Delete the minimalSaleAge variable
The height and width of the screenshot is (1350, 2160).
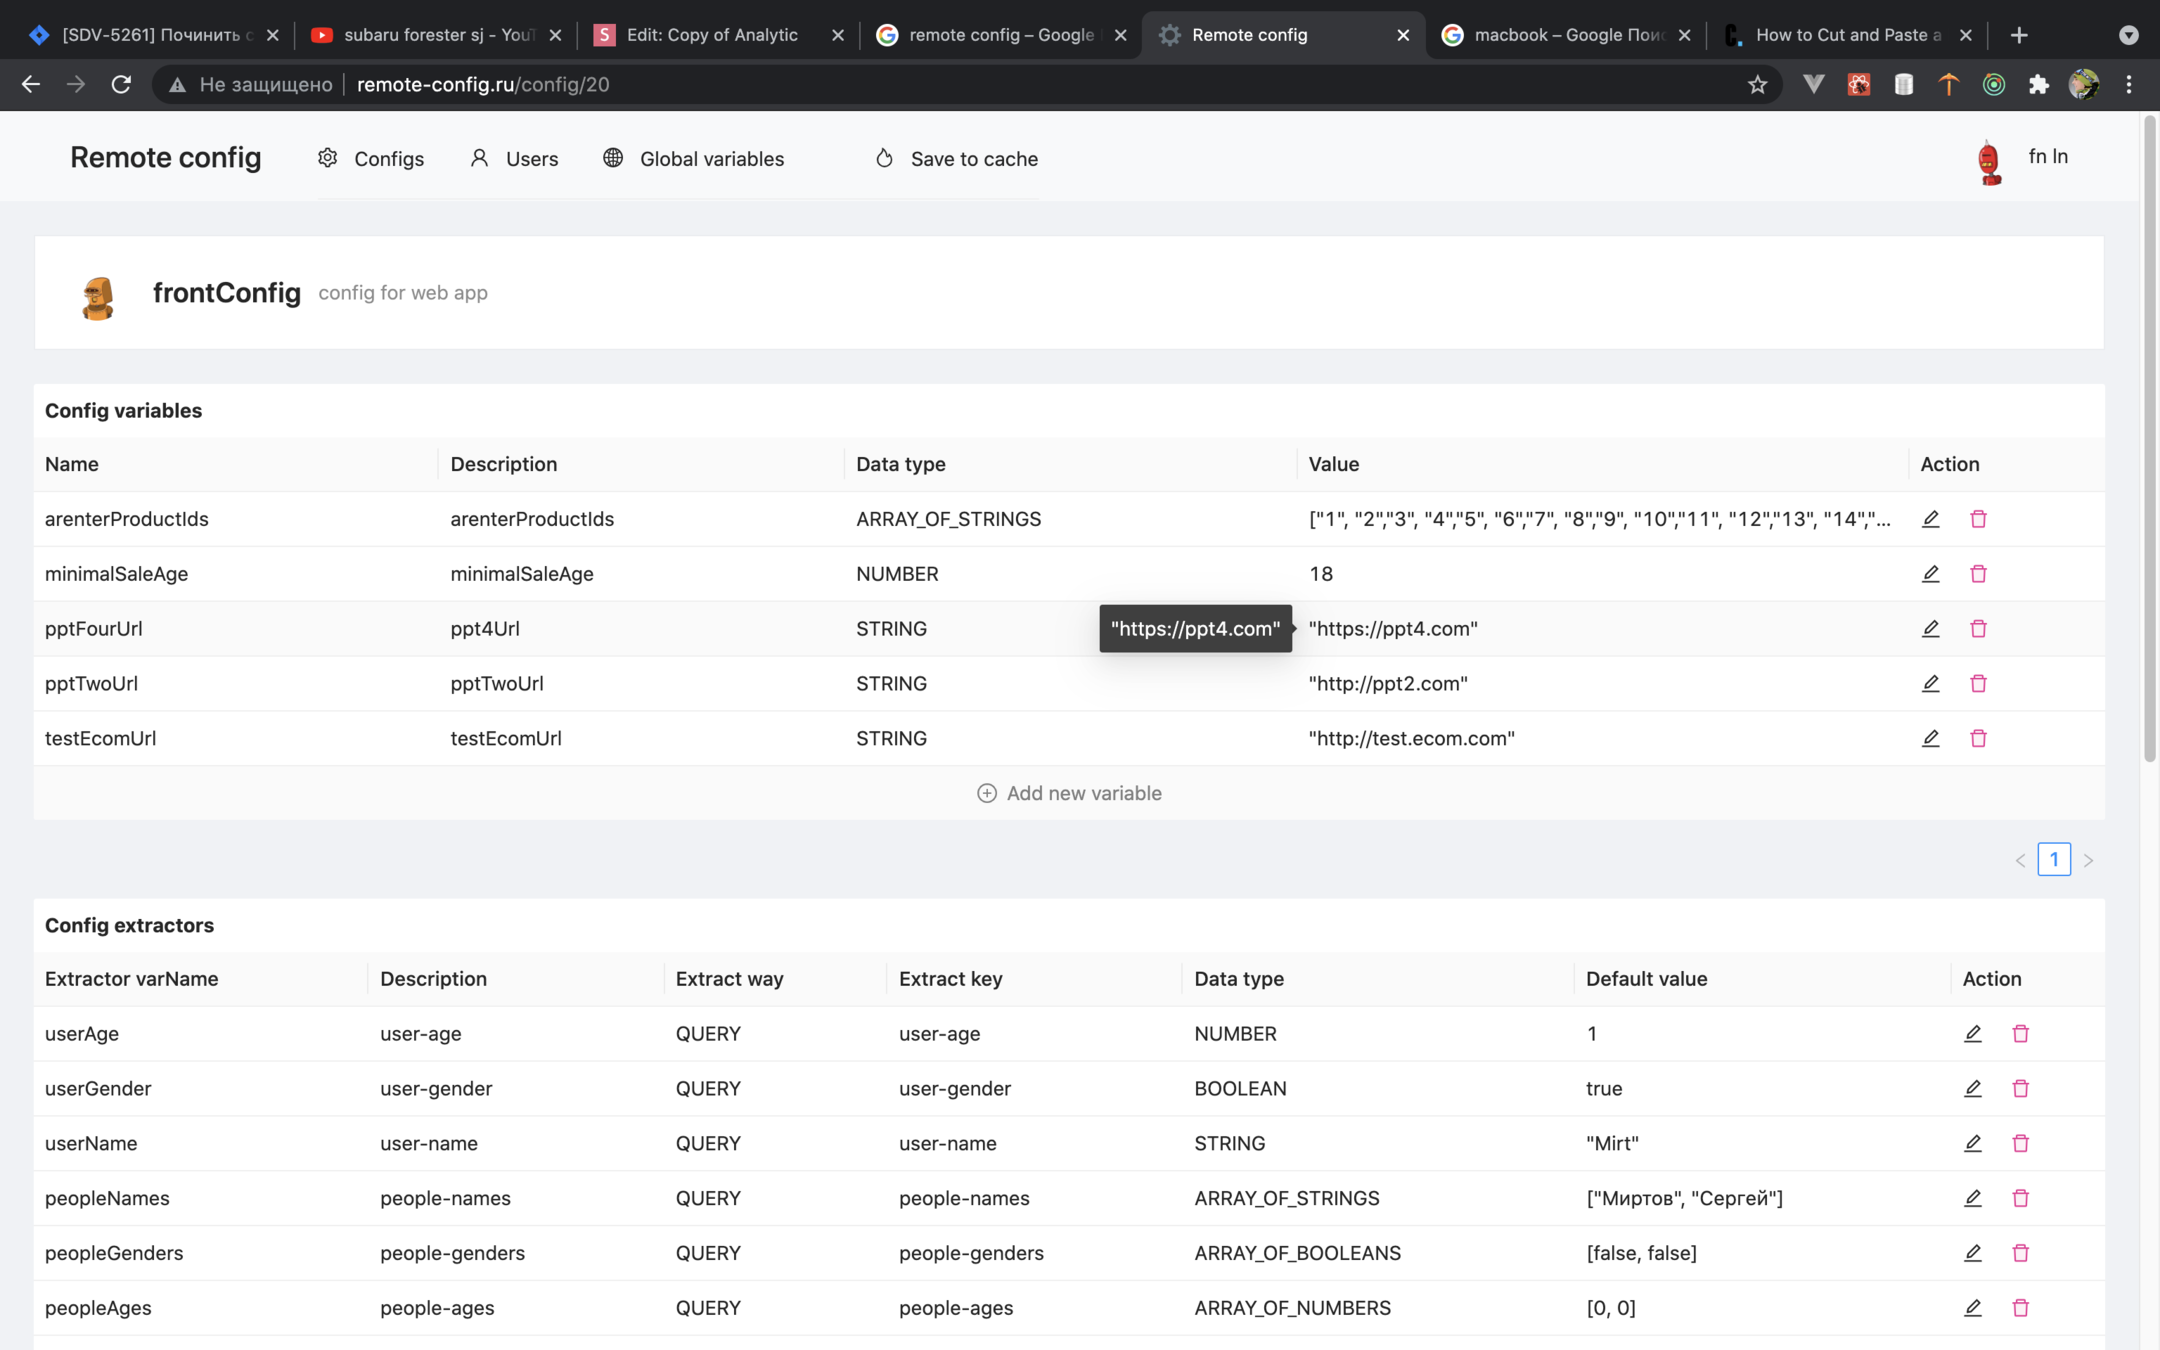coord(1978,574)
